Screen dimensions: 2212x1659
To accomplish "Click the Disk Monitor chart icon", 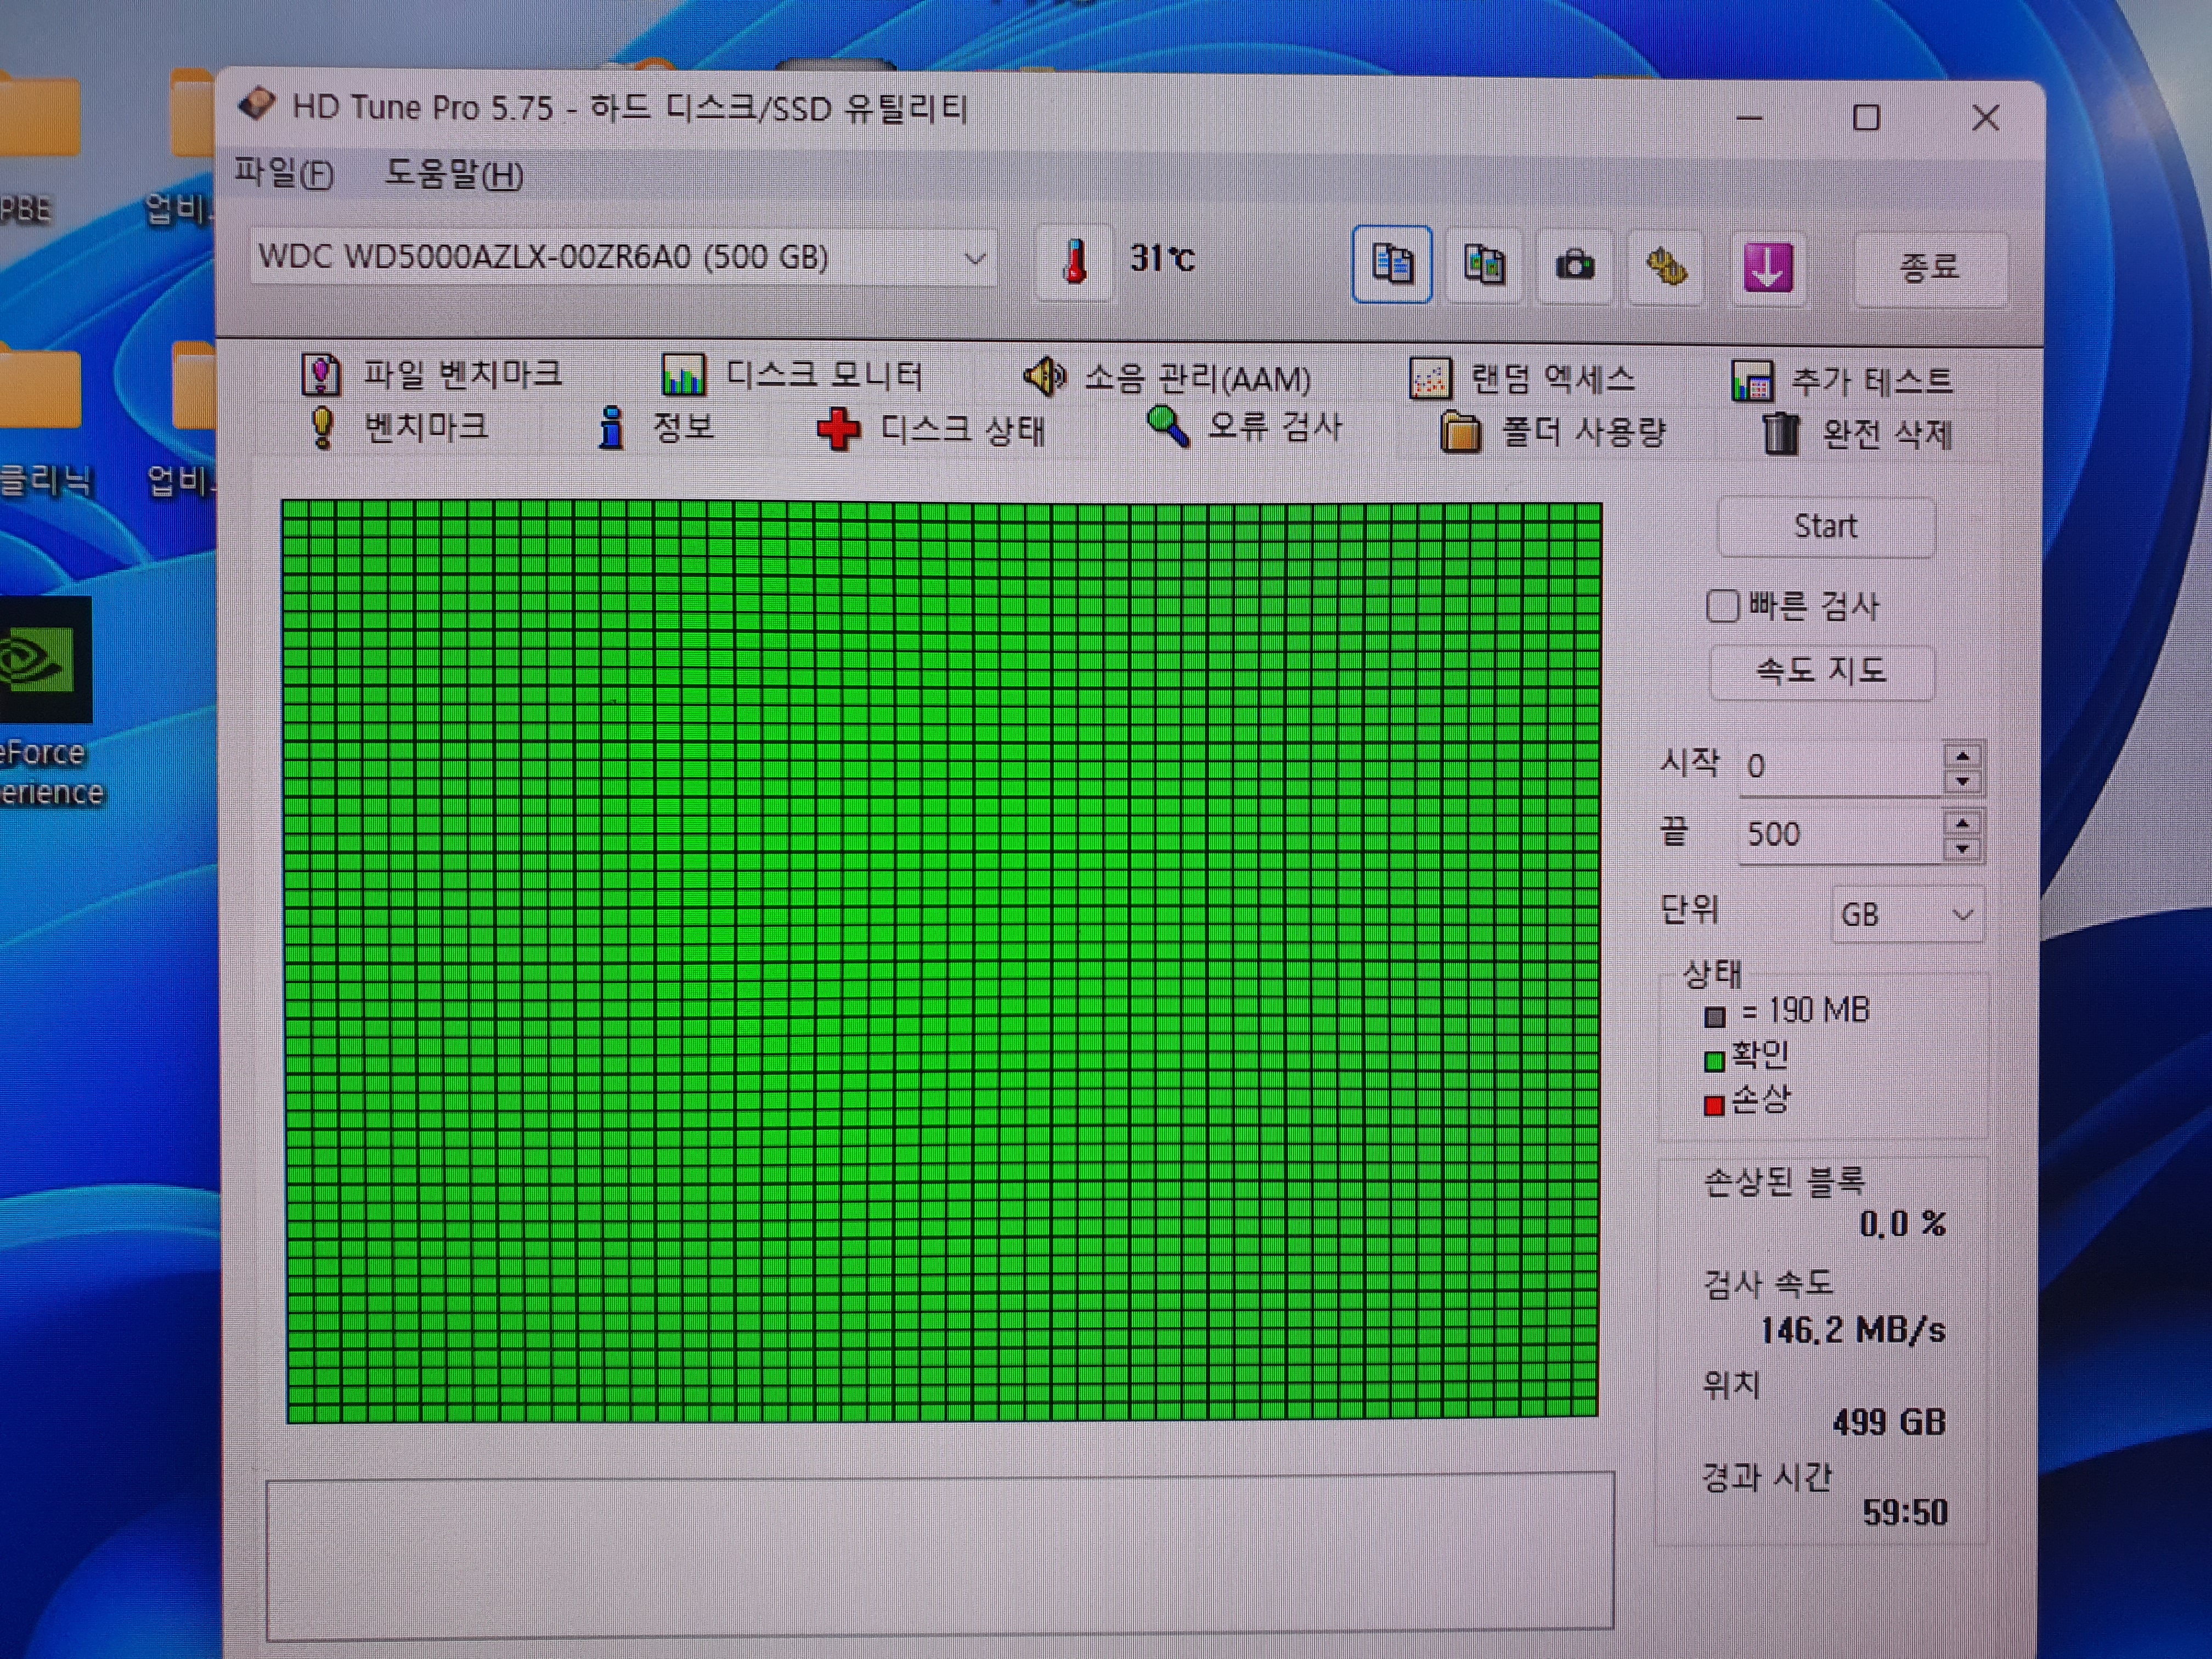I will 683,376.
